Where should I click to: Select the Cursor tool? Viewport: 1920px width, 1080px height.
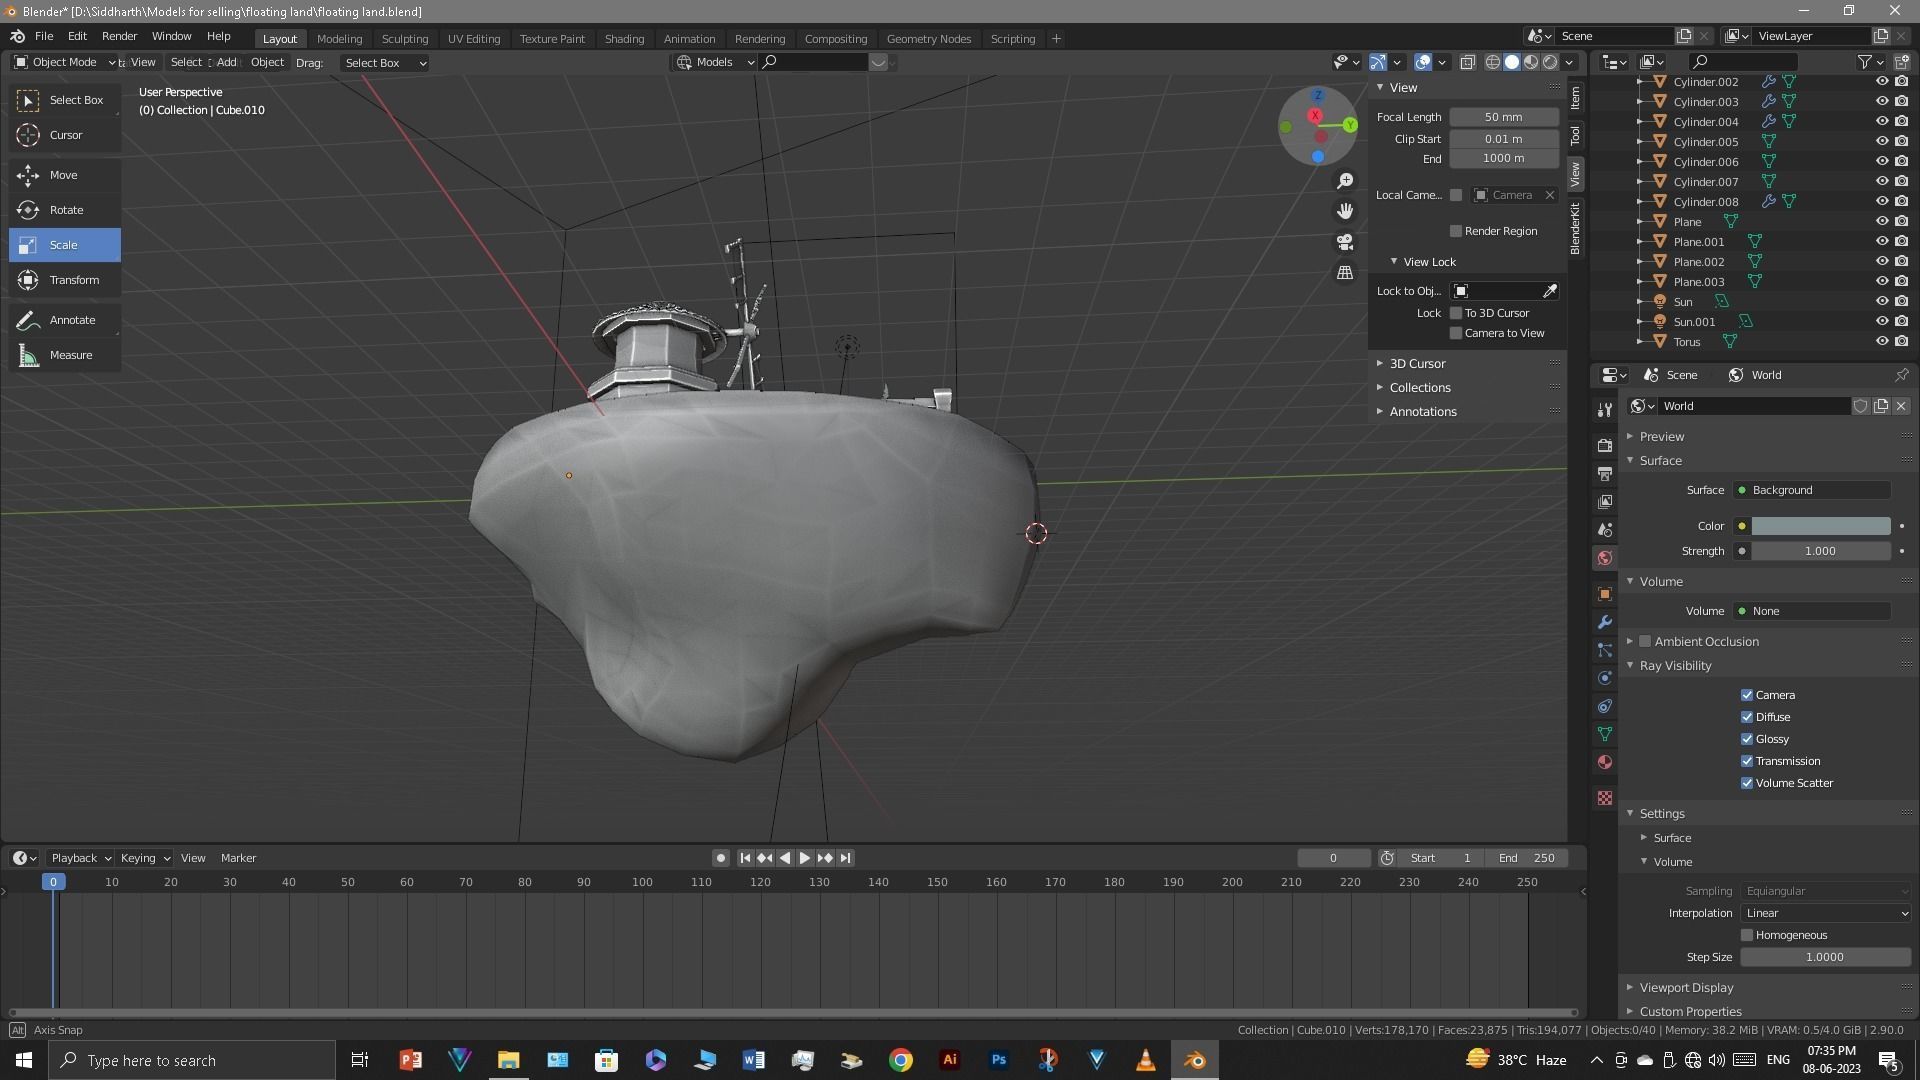tap(65, 135)
